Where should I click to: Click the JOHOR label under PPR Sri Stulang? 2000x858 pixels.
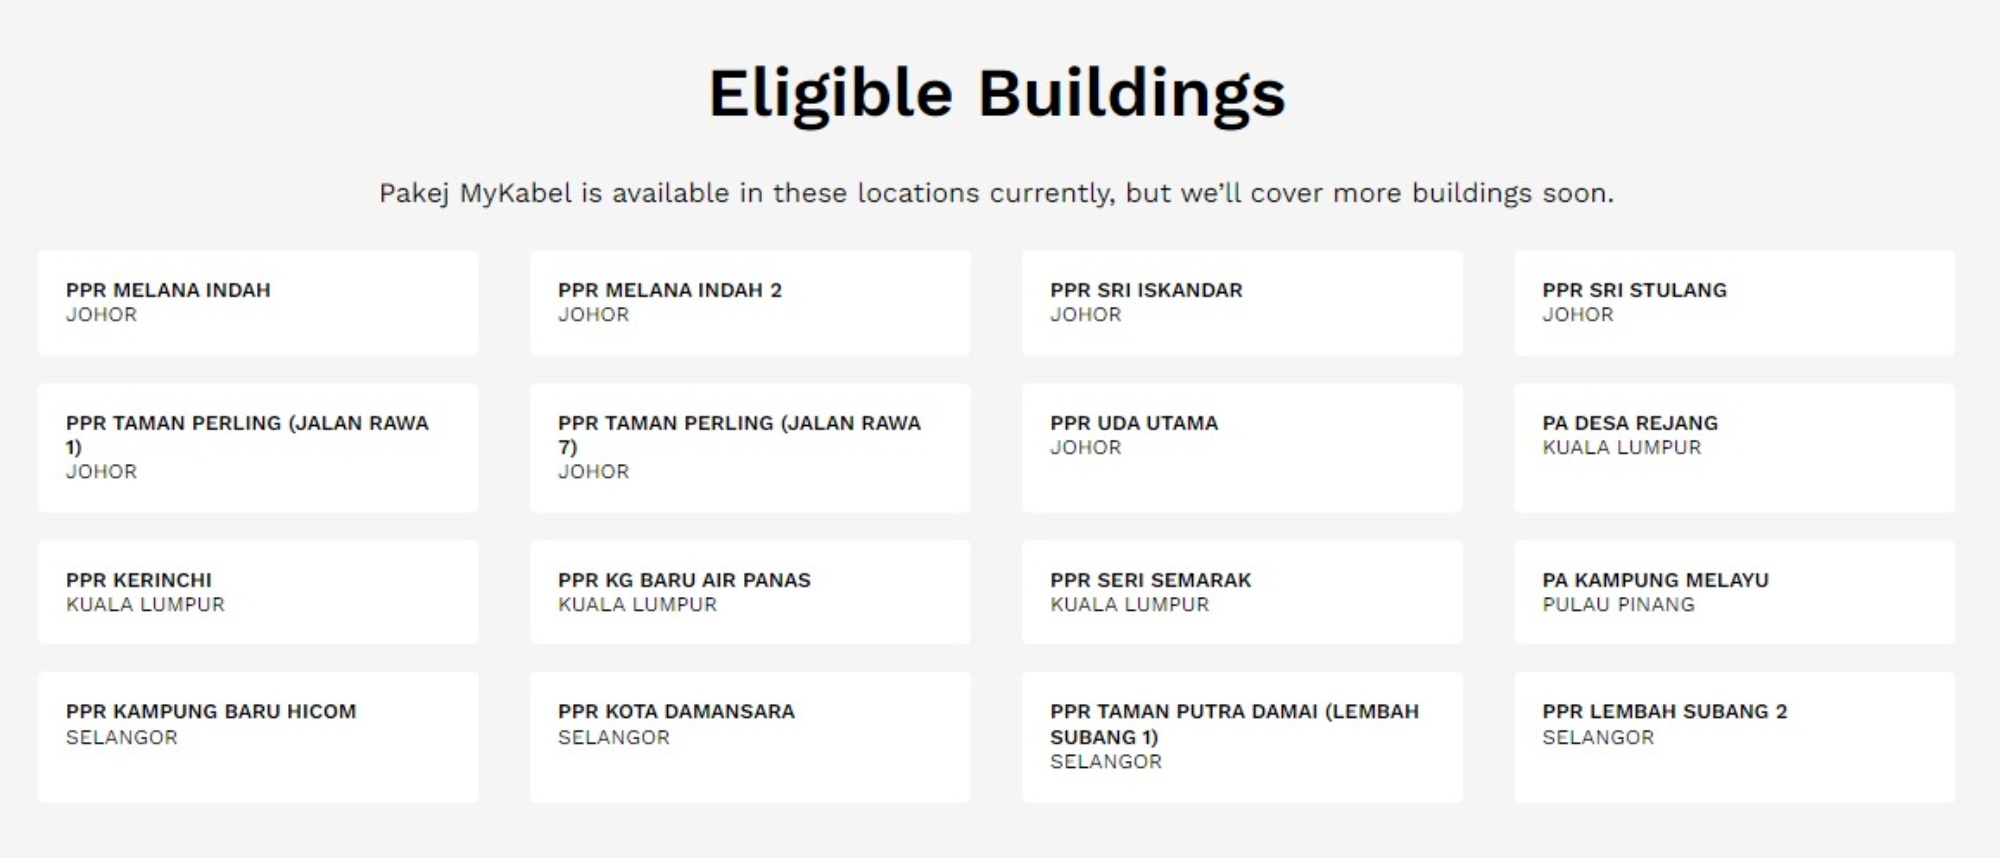(x=1578, y=315)
